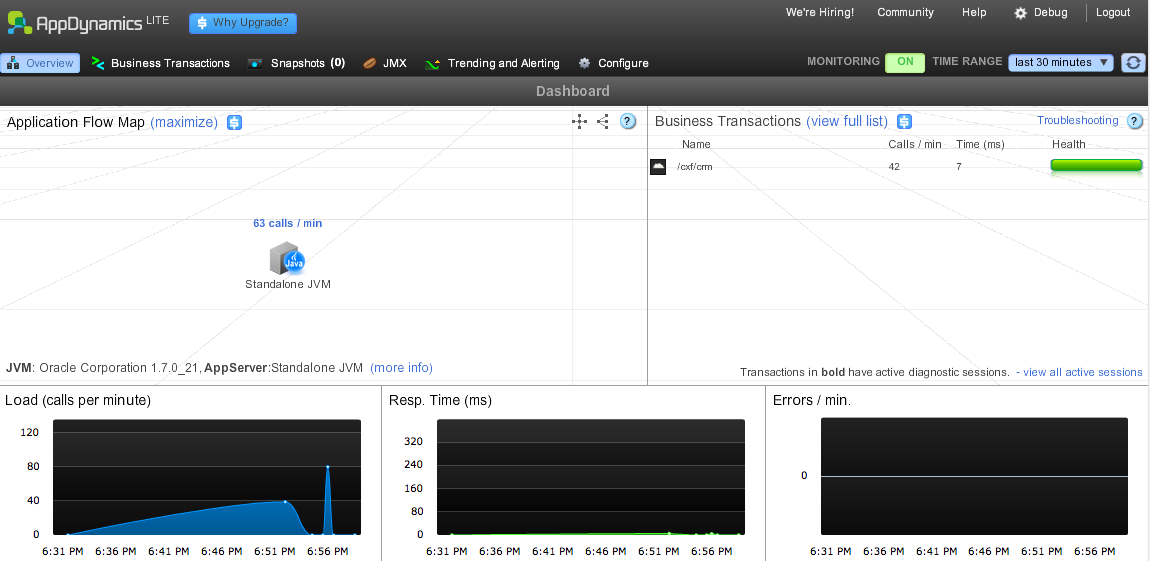Click the Time (ms) column header
This screenshot has width=1150, height=561.
pos(980,144)
